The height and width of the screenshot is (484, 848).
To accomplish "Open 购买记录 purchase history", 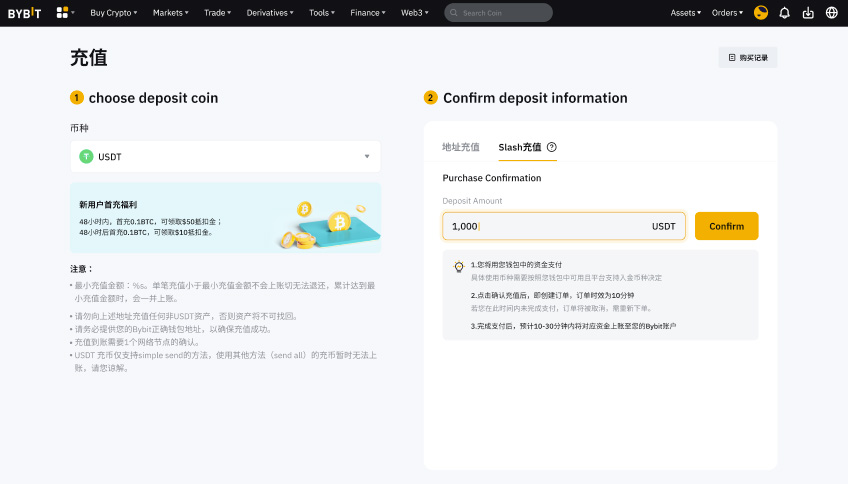I will (x=748, y=57).
